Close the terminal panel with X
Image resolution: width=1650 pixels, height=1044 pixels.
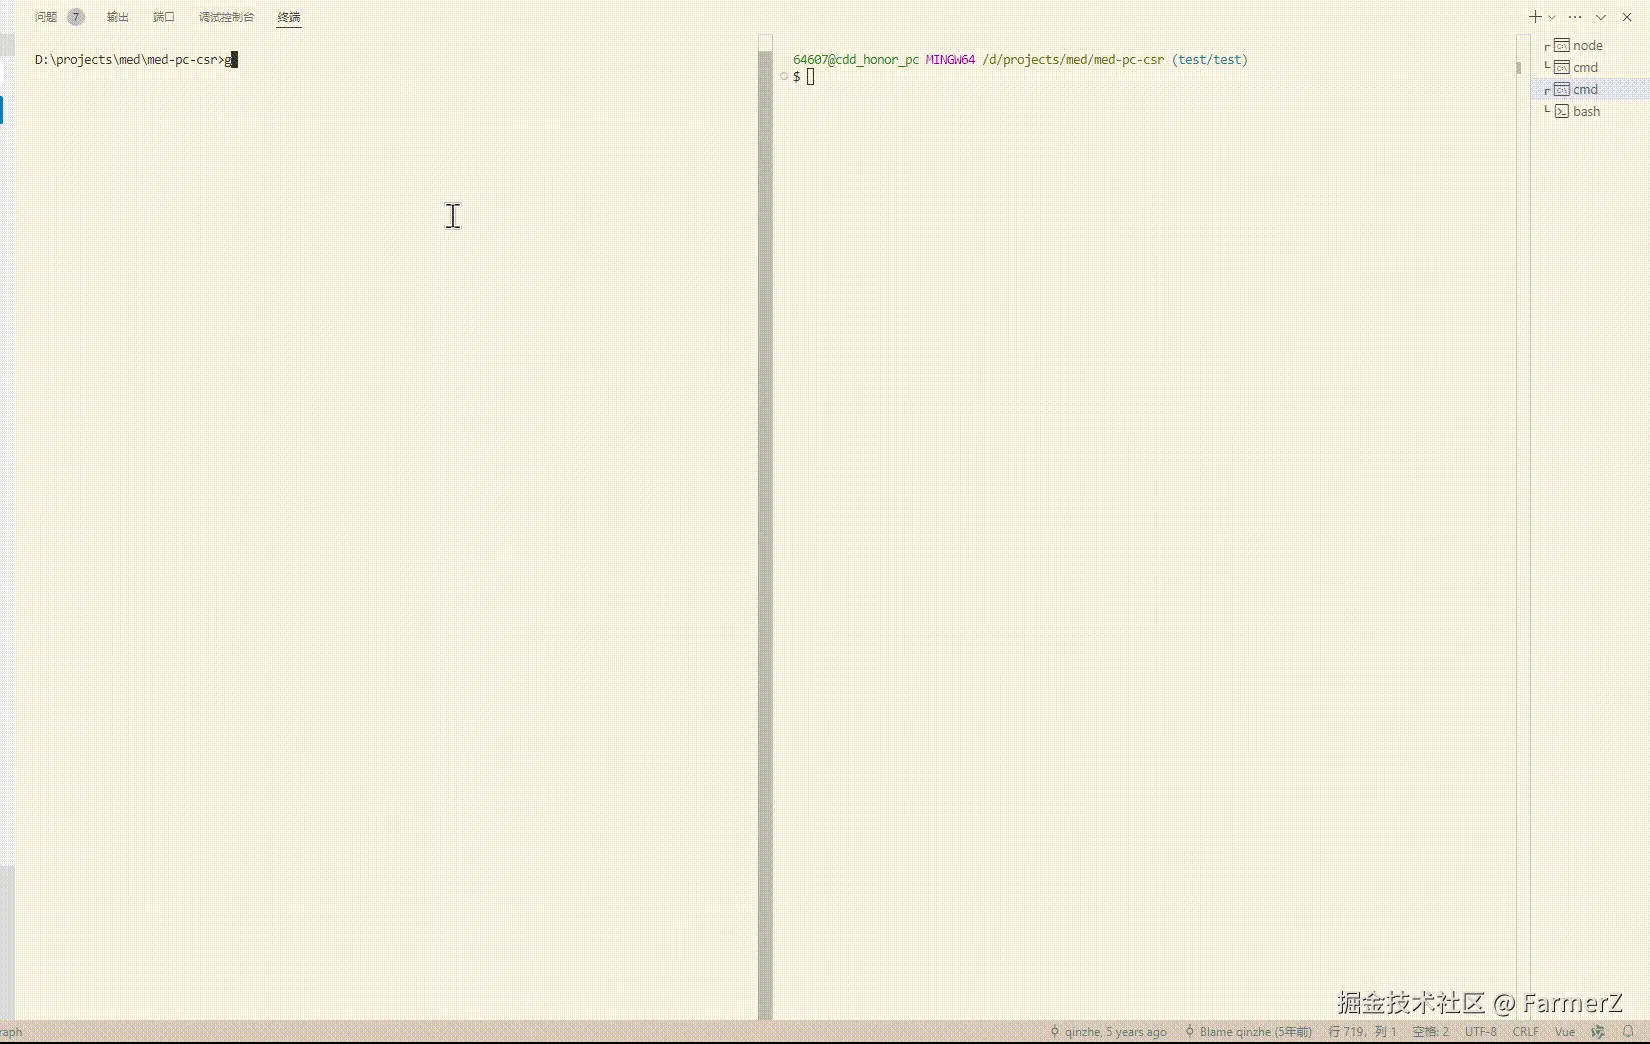tap(1627, 17)
